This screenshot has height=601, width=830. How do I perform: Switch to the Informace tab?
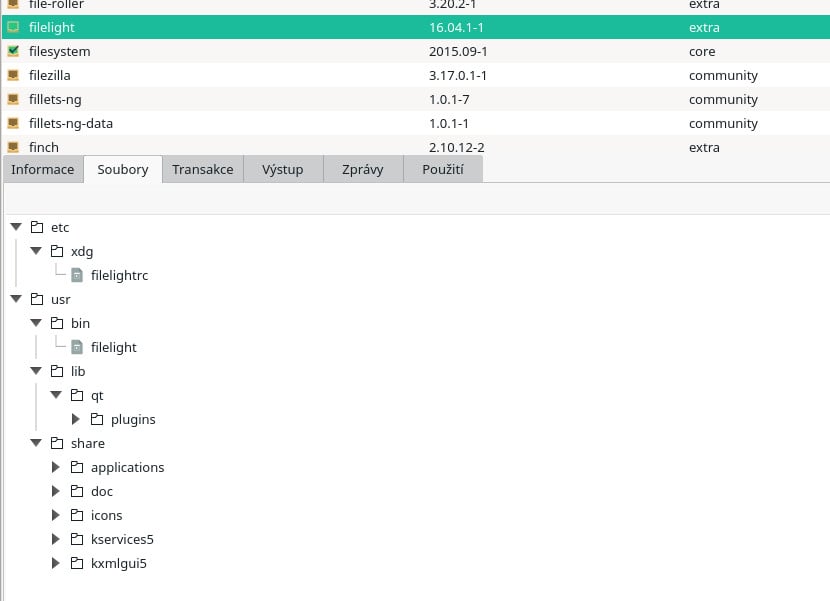[43, 169]
